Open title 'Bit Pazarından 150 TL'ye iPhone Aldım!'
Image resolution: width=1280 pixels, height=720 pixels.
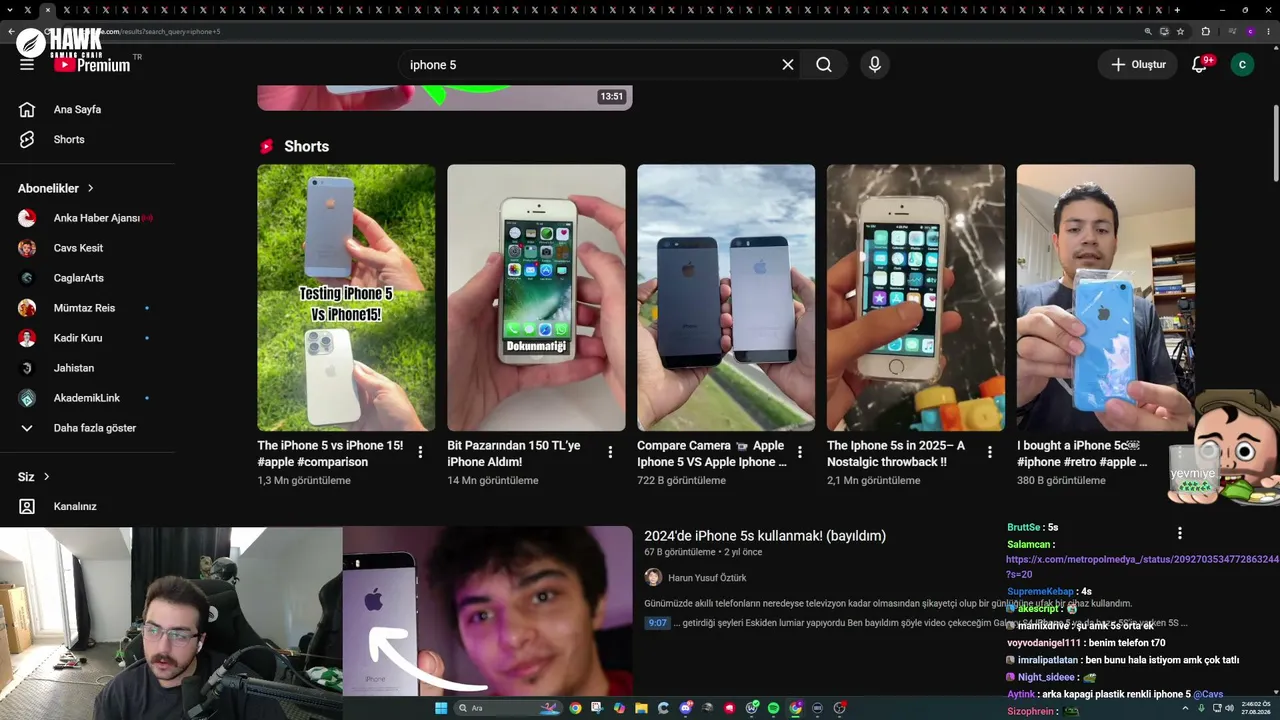514,454
